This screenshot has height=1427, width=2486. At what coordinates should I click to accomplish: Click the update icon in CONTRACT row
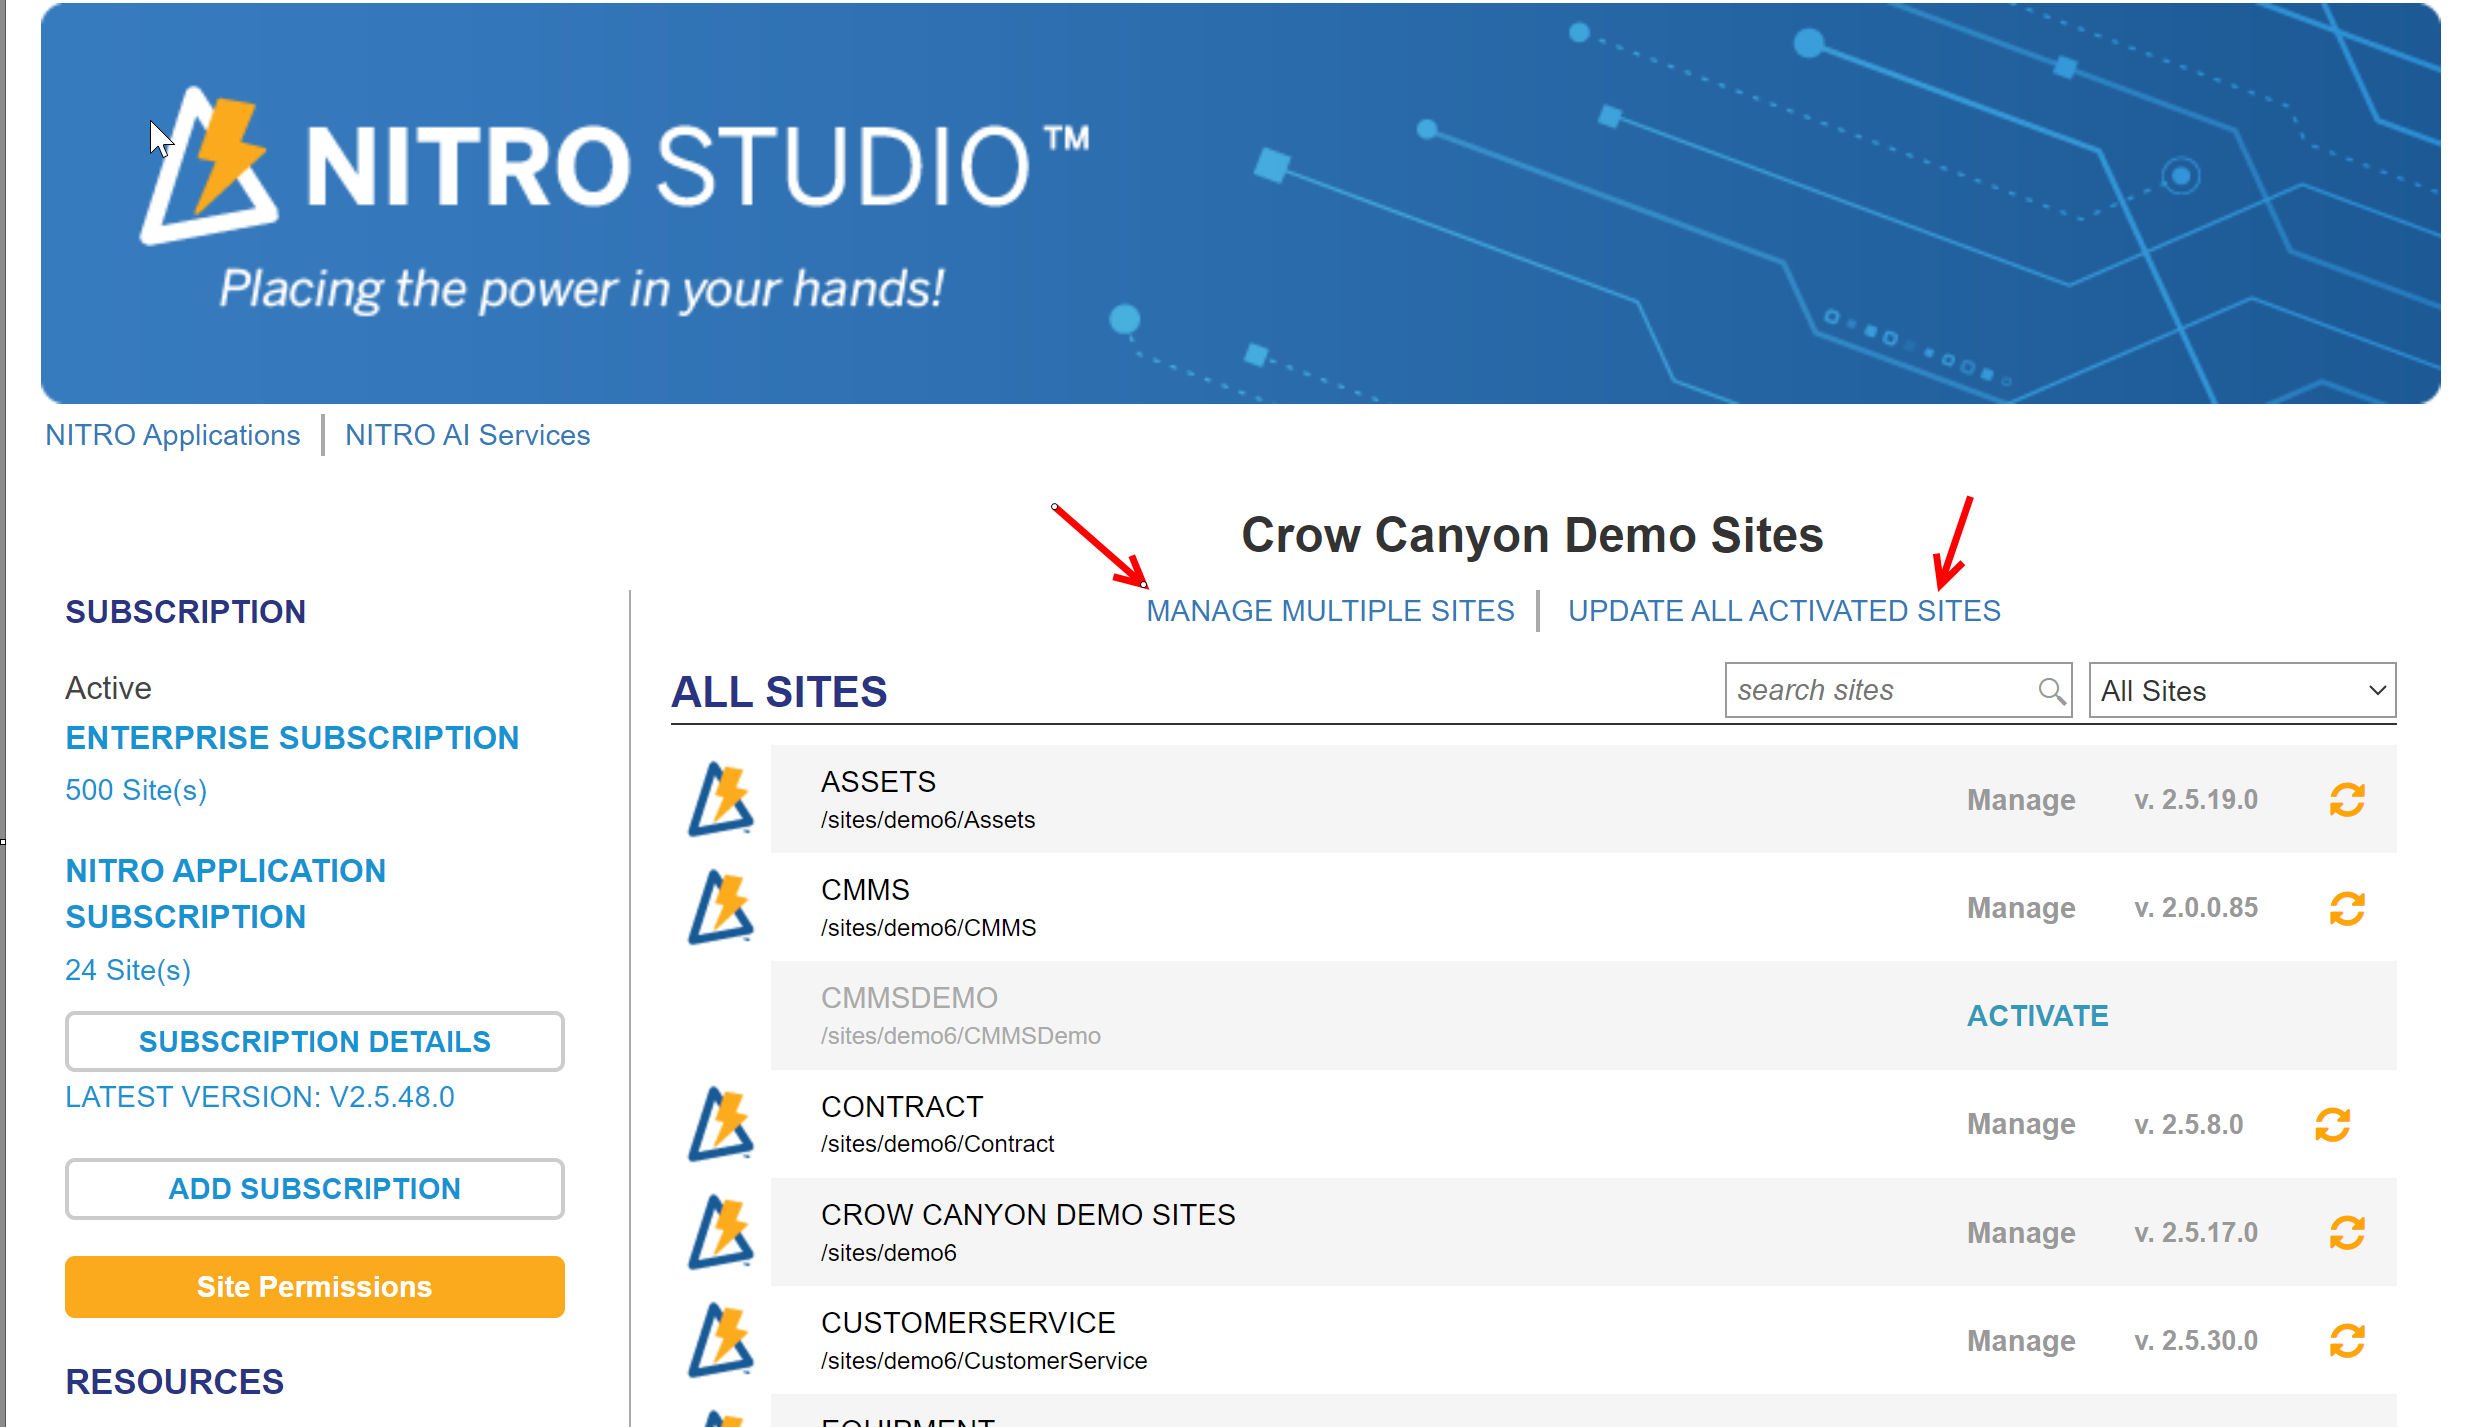tap(2332, 1124)
